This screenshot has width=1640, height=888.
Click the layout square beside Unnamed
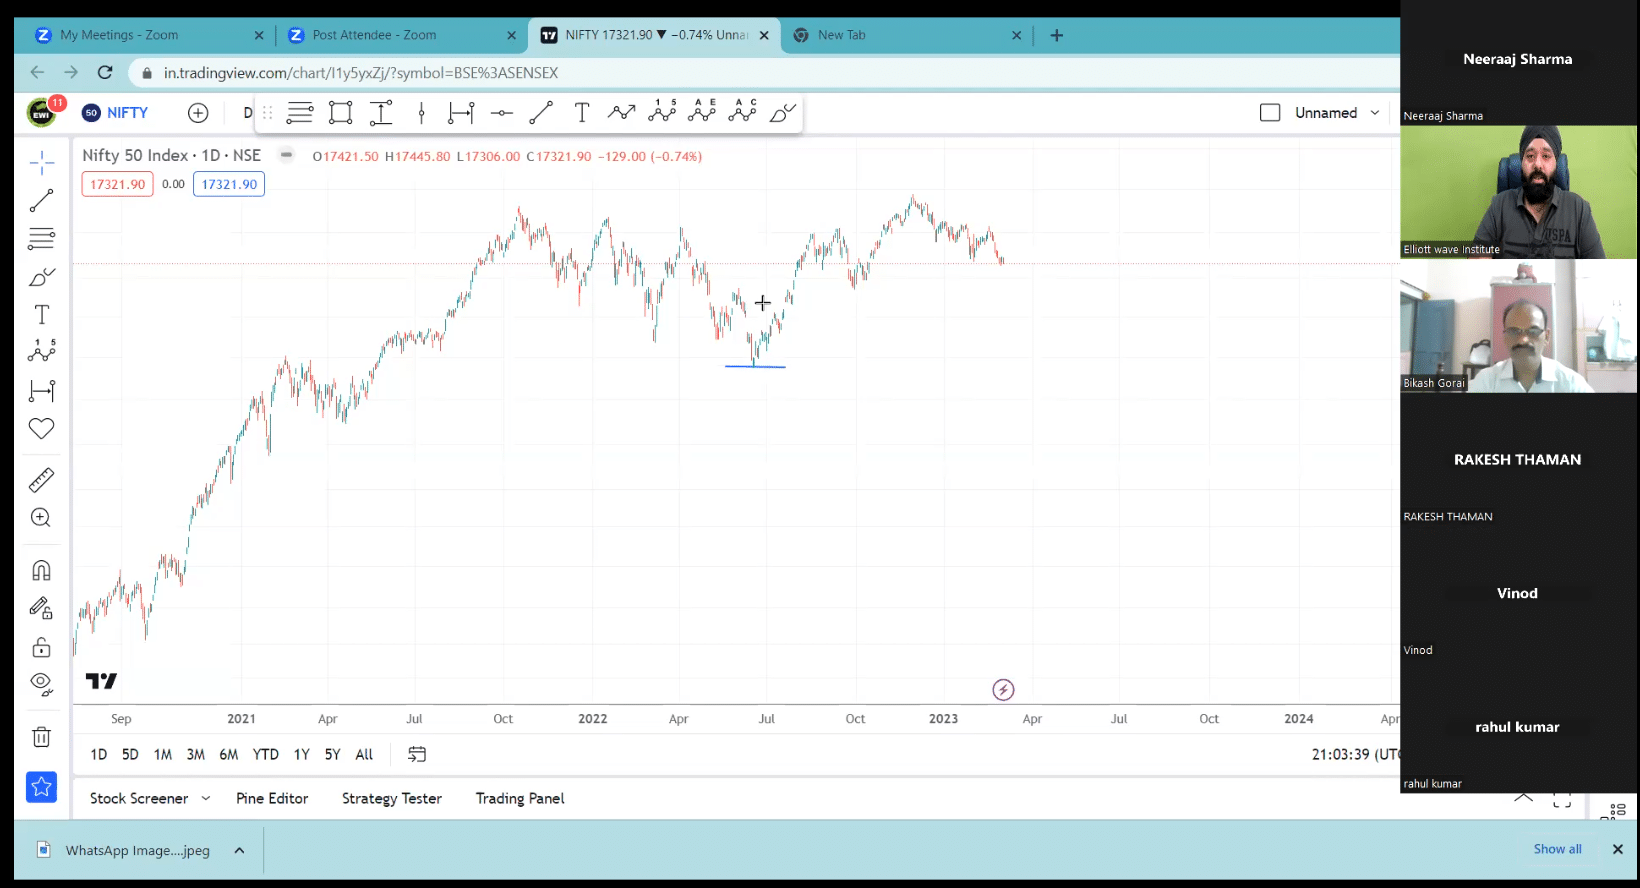tap(1270, 113)
